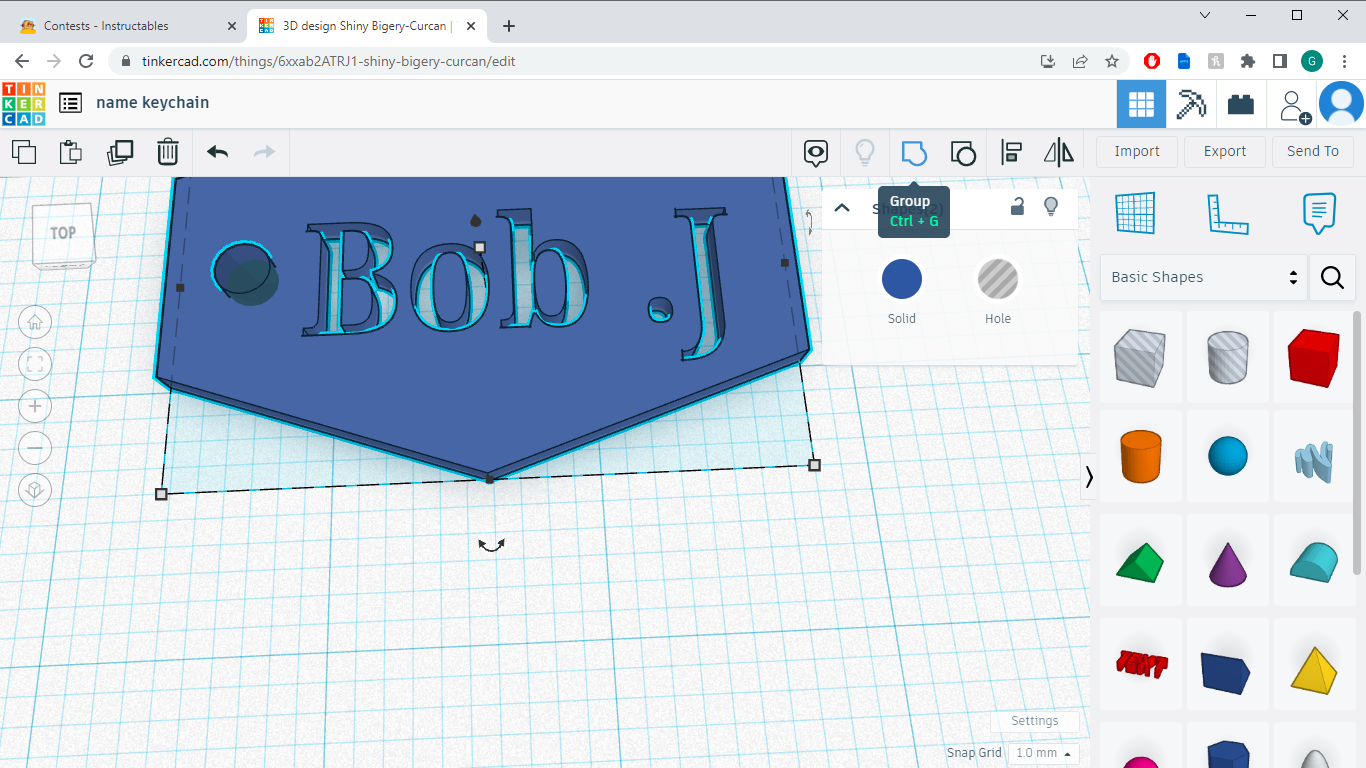Select the Ruler tool

point(1228,213)
